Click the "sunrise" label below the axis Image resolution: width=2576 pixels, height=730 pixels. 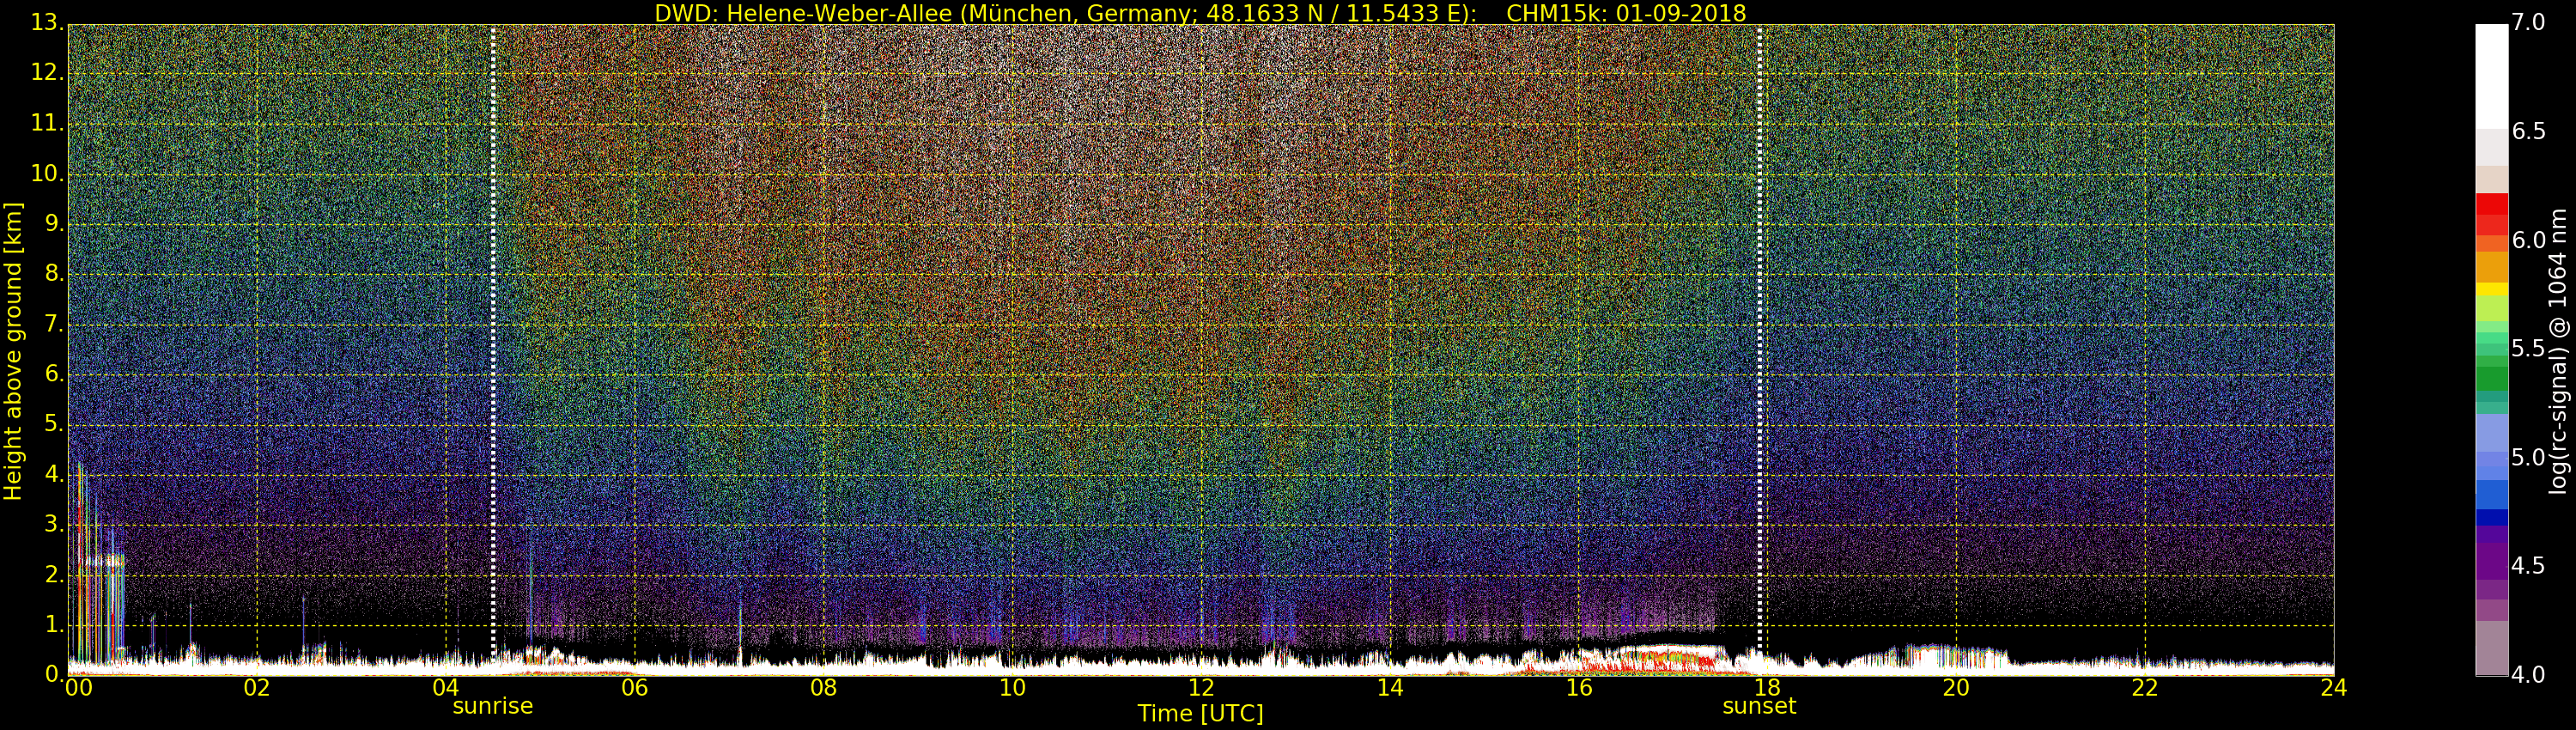492,706
